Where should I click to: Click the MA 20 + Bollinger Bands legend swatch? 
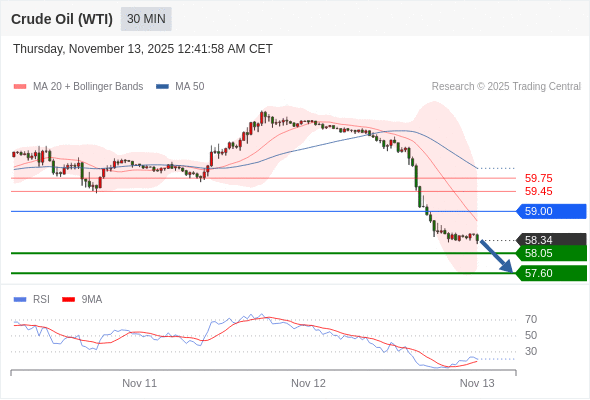[20, 87]
